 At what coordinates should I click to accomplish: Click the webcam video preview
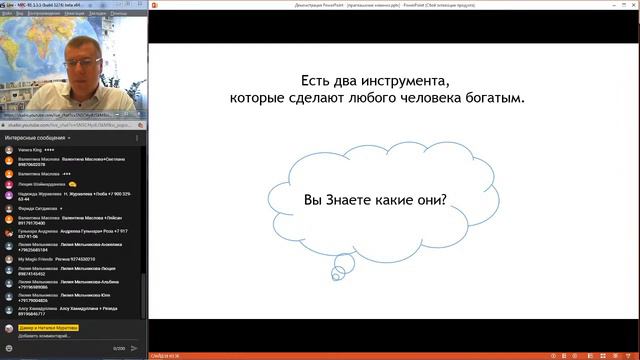click(x=73, y=64)
